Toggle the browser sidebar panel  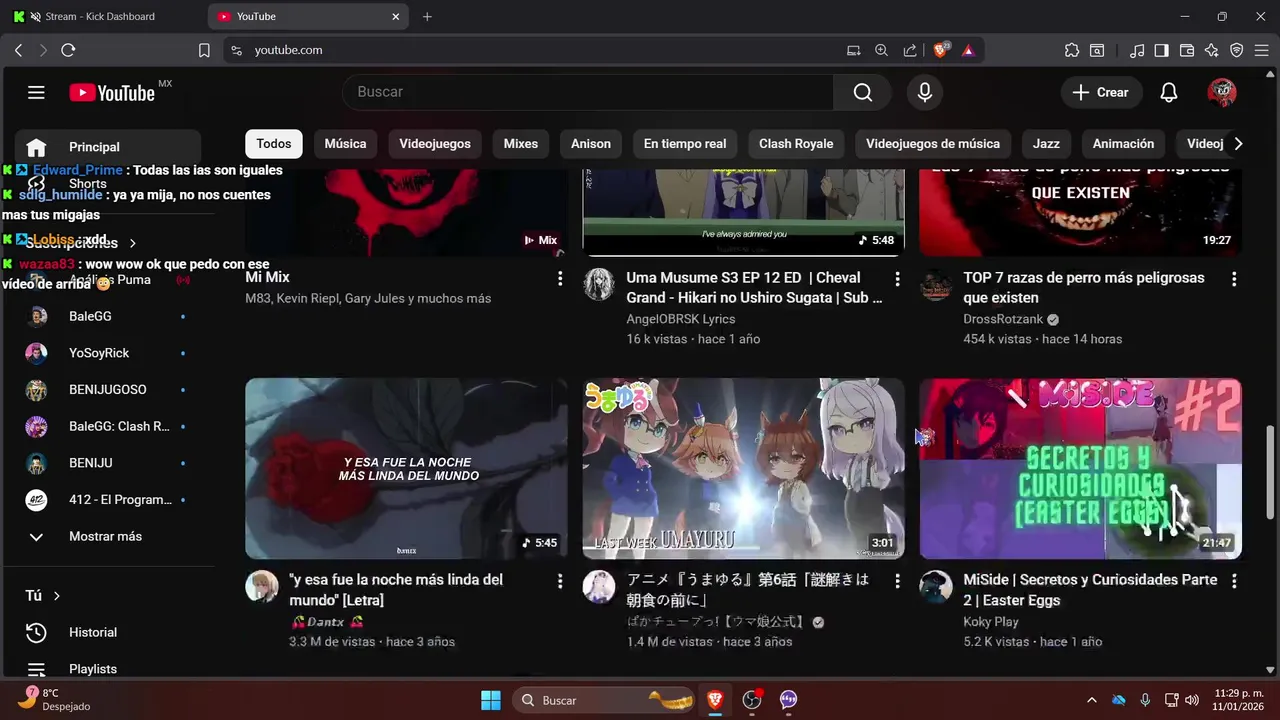click(1161, 50)
